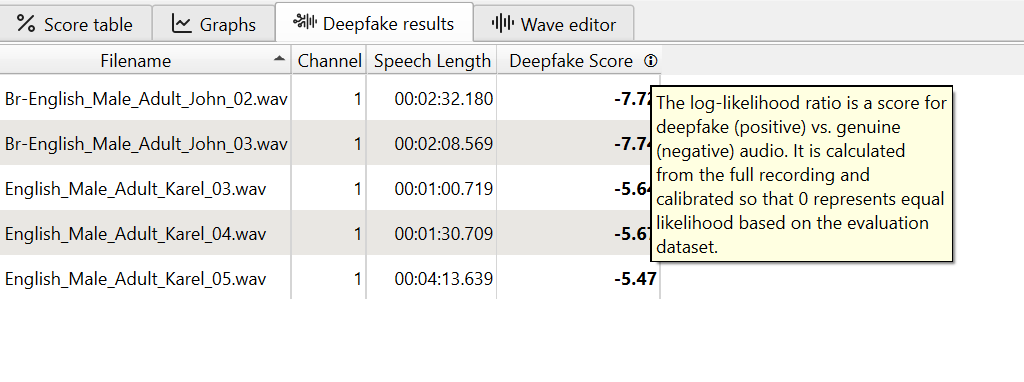This screenshot has width=1024, height=382.
Task: Sort by the Channel column header
Action: (x=329, y=61)
